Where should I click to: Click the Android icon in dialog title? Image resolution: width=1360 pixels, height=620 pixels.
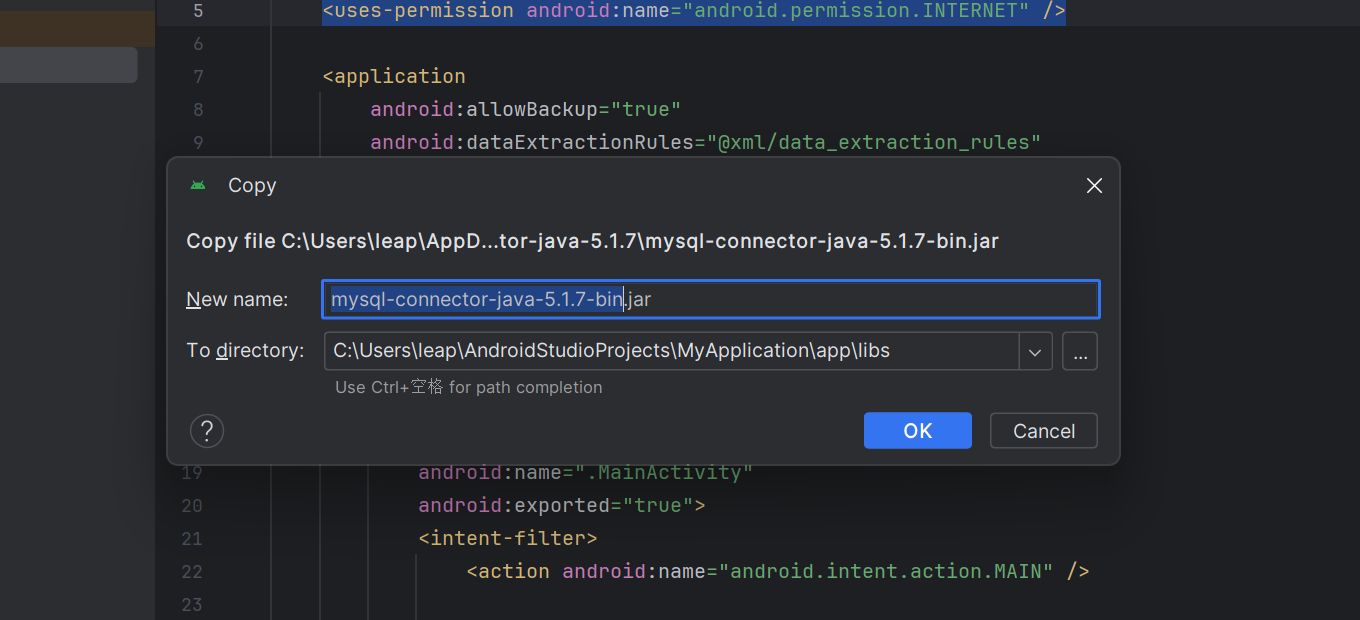pos(198,186)
